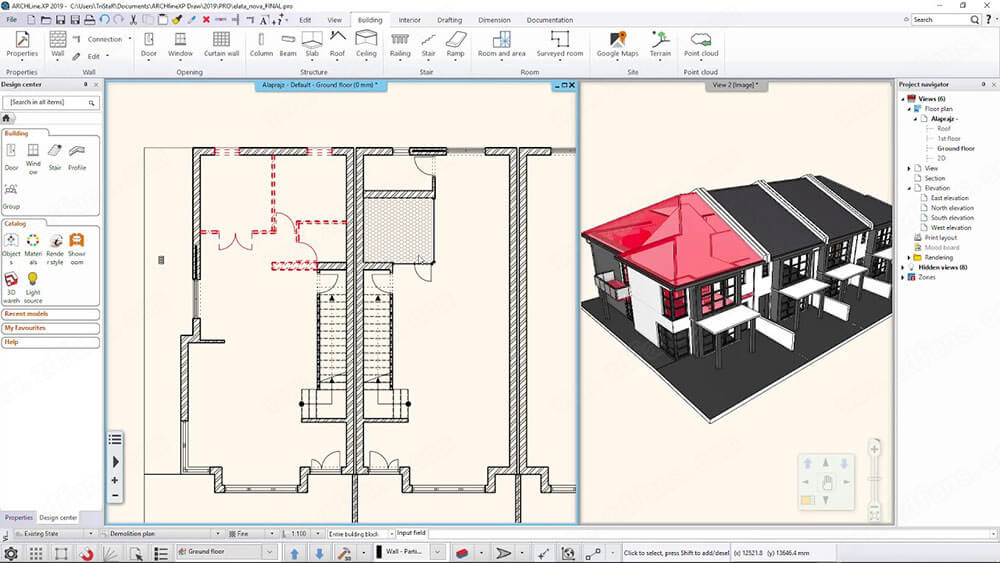Open Material catalog in Design center
This screenshot has width=1000, height=563.
pyautogui.click(x=33, y=247)
